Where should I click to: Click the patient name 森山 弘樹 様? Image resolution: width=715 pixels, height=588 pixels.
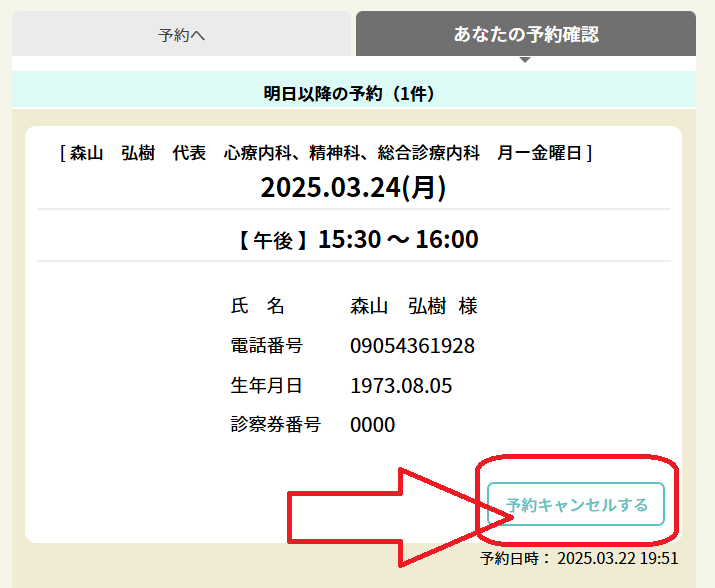[413, 306]
